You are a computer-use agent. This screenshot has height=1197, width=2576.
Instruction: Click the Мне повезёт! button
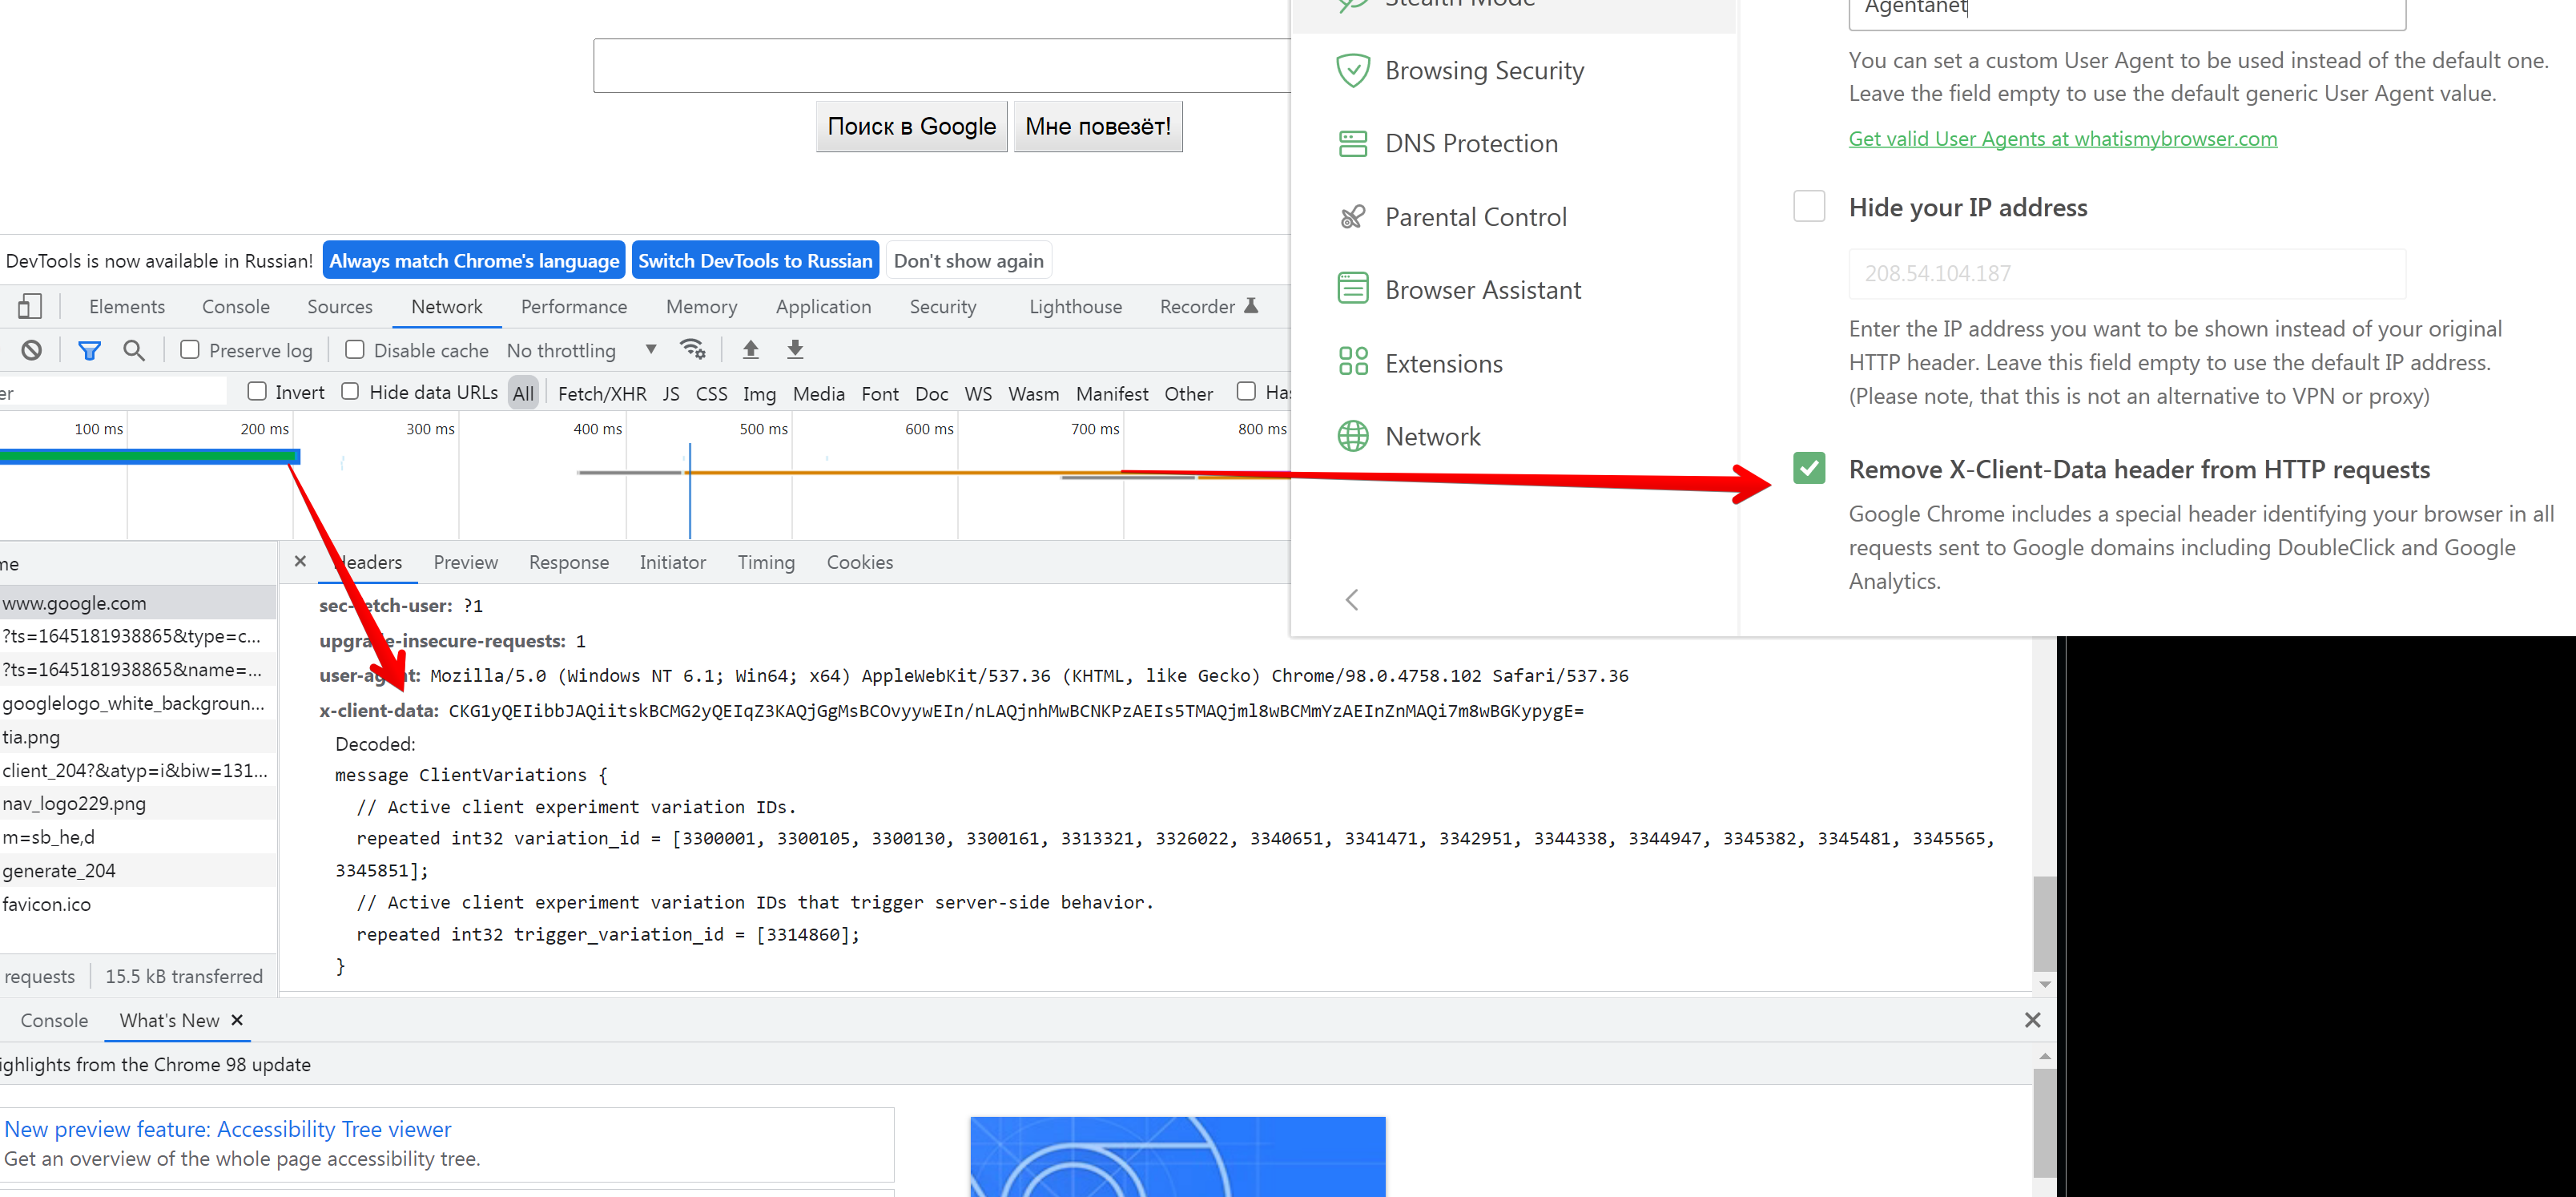click(1097, 126)
